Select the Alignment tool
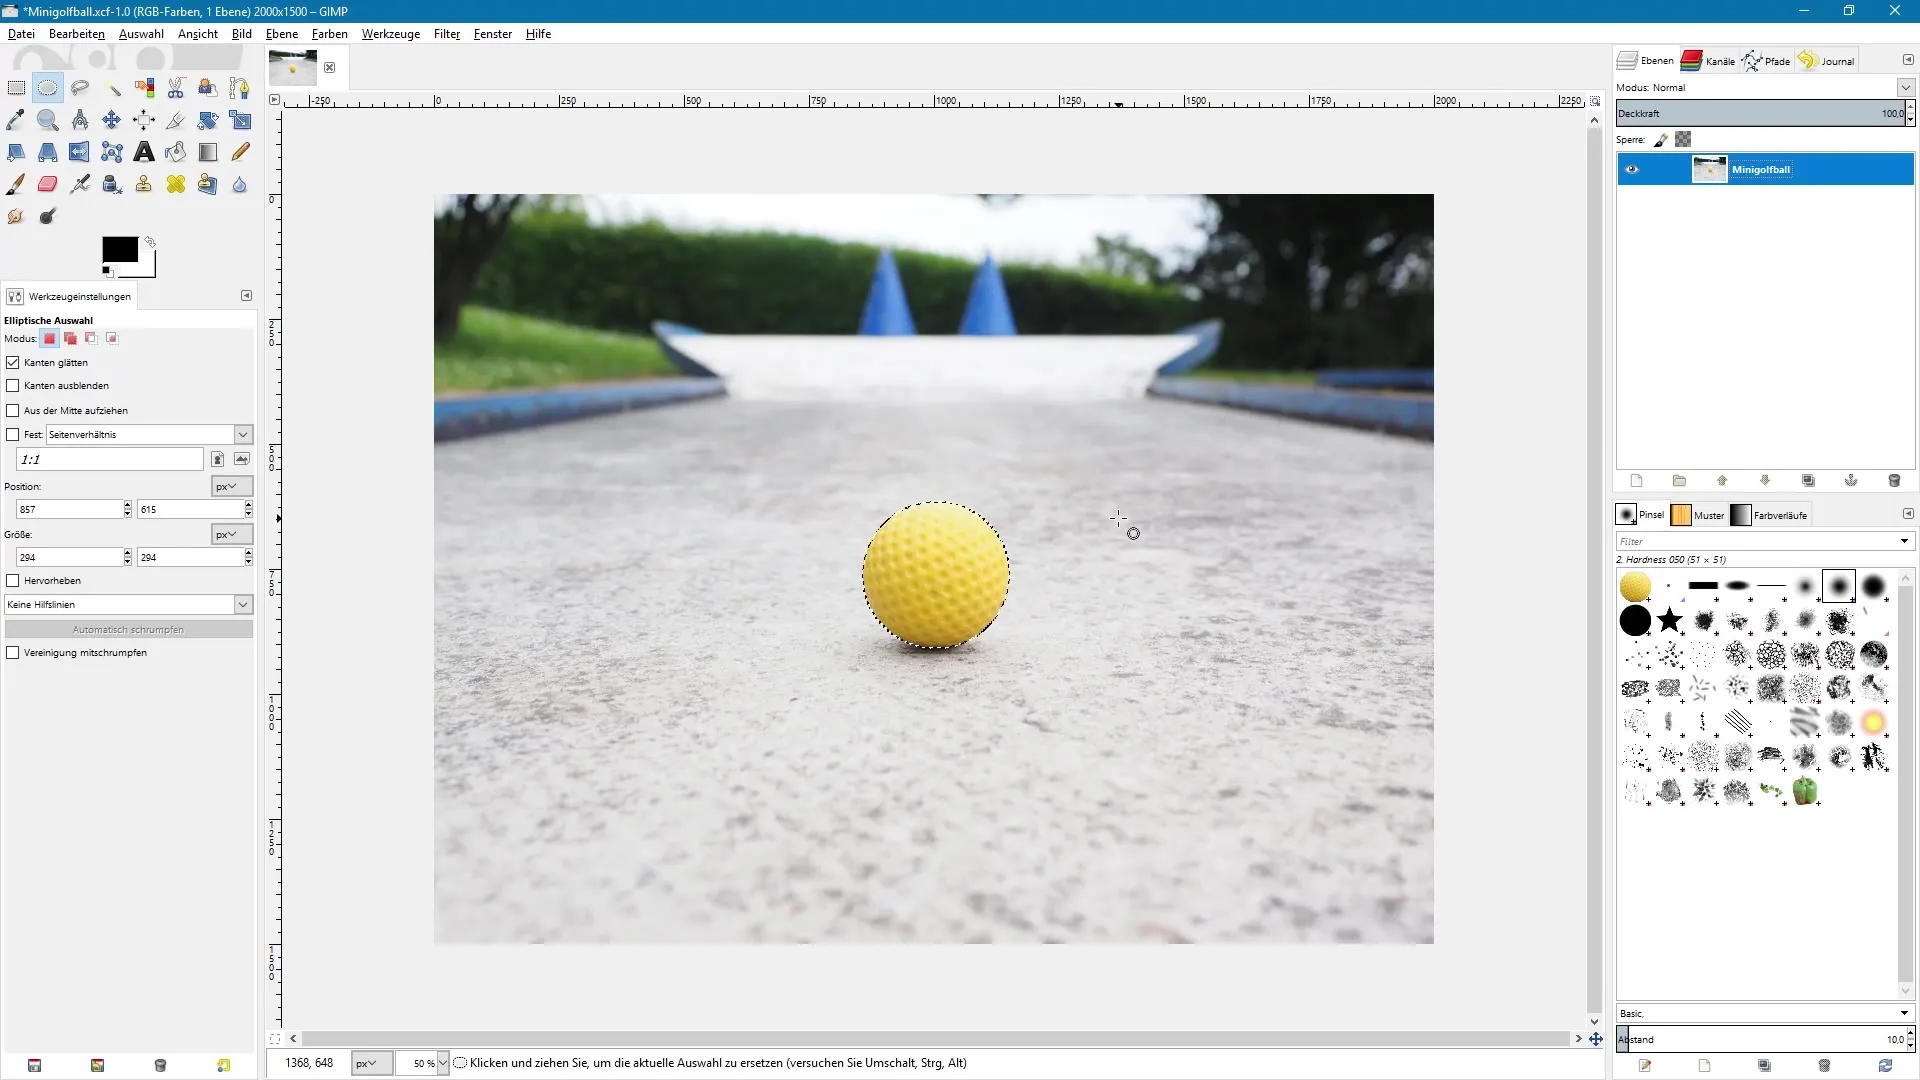Viewport: 1920px width, 1080px height. pos(144,120)
